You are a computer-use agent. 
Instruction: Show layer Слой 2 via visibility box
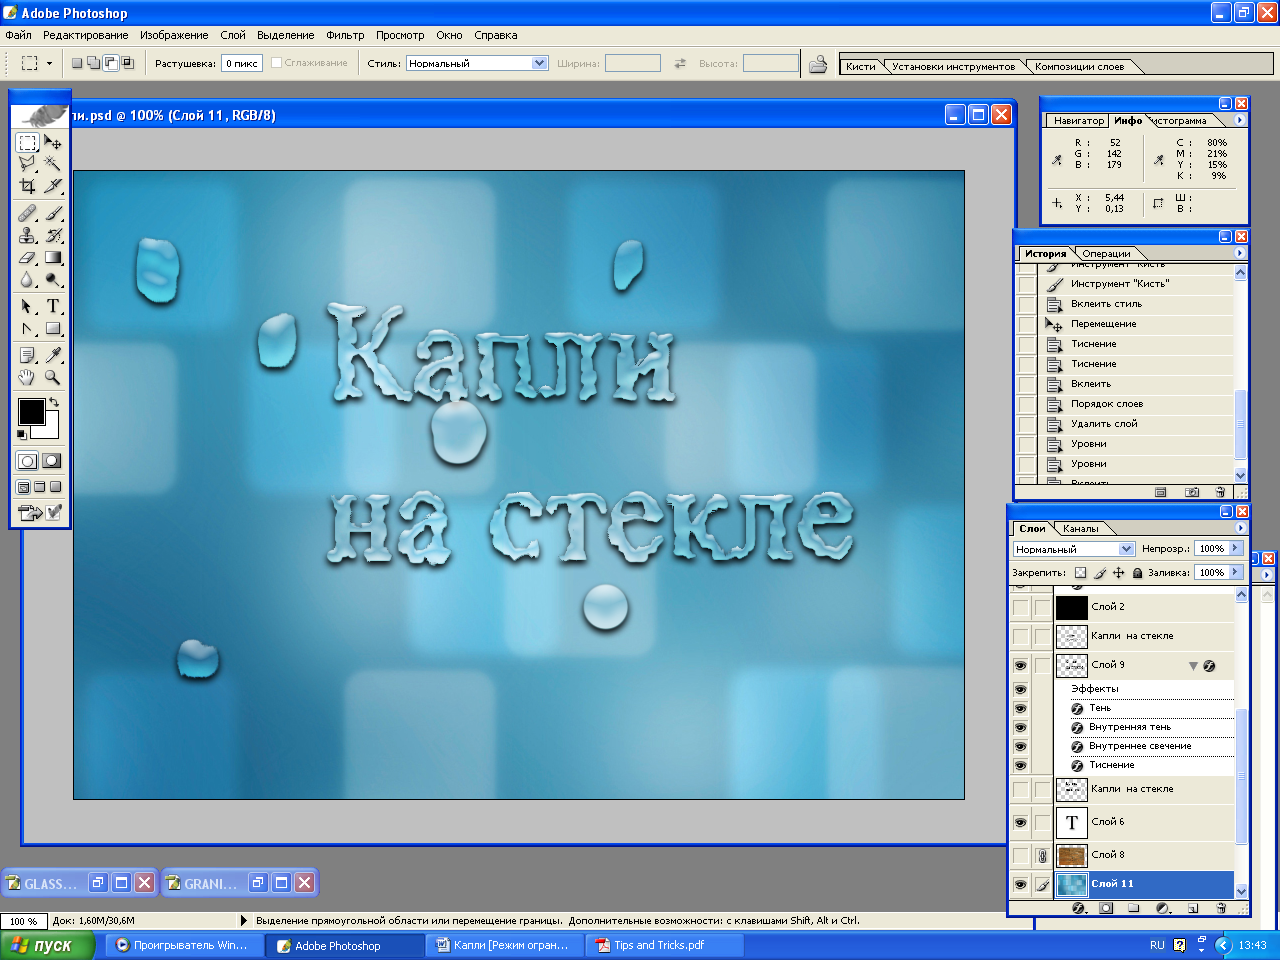(x=1020, y=607)
